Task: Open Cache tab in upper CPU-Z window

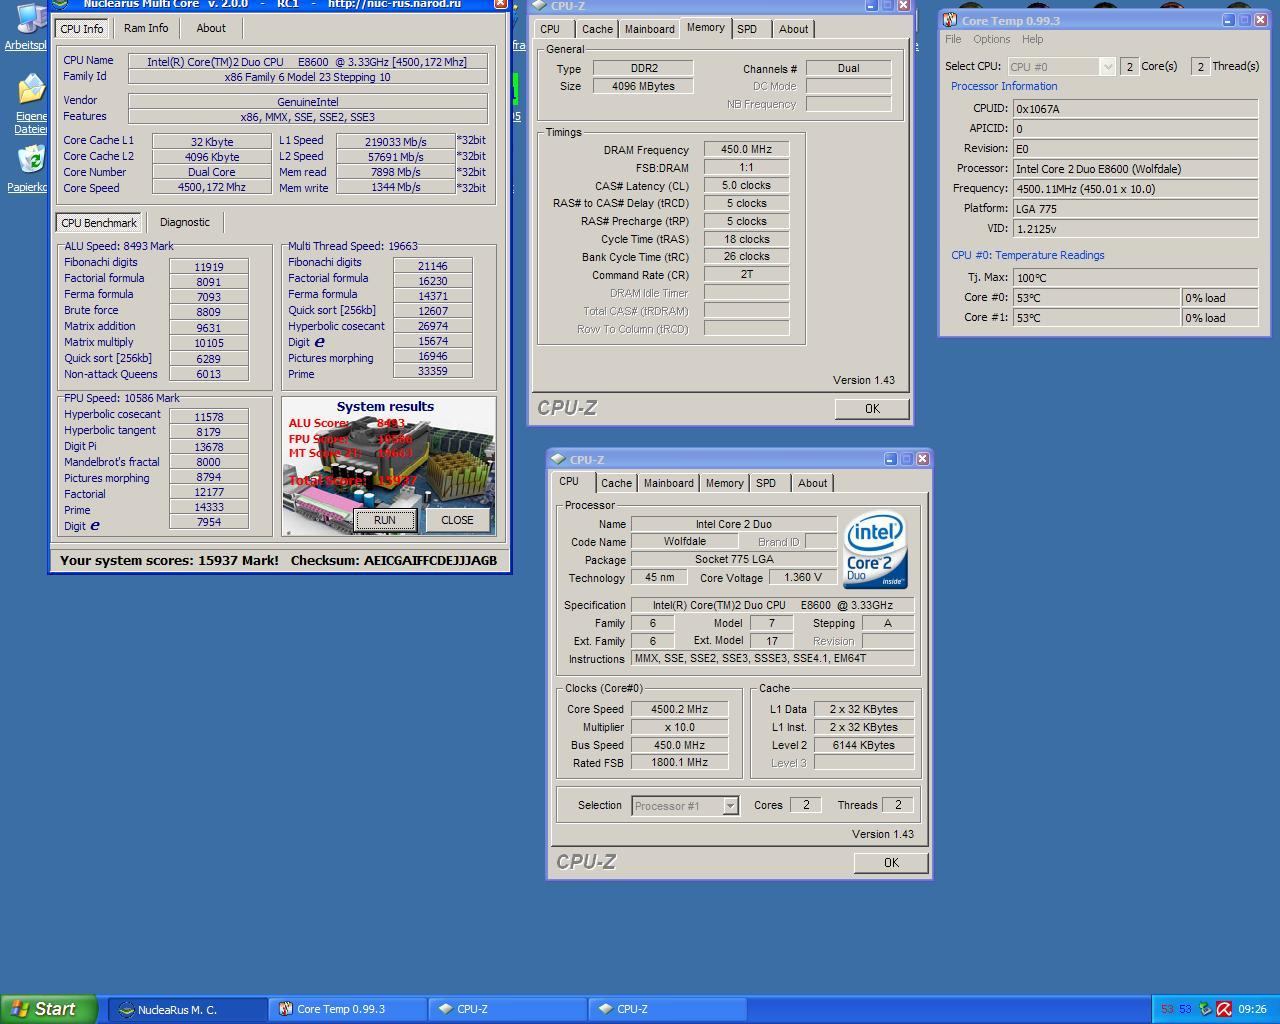Action: pyautogui.click(x=598, y=29)
